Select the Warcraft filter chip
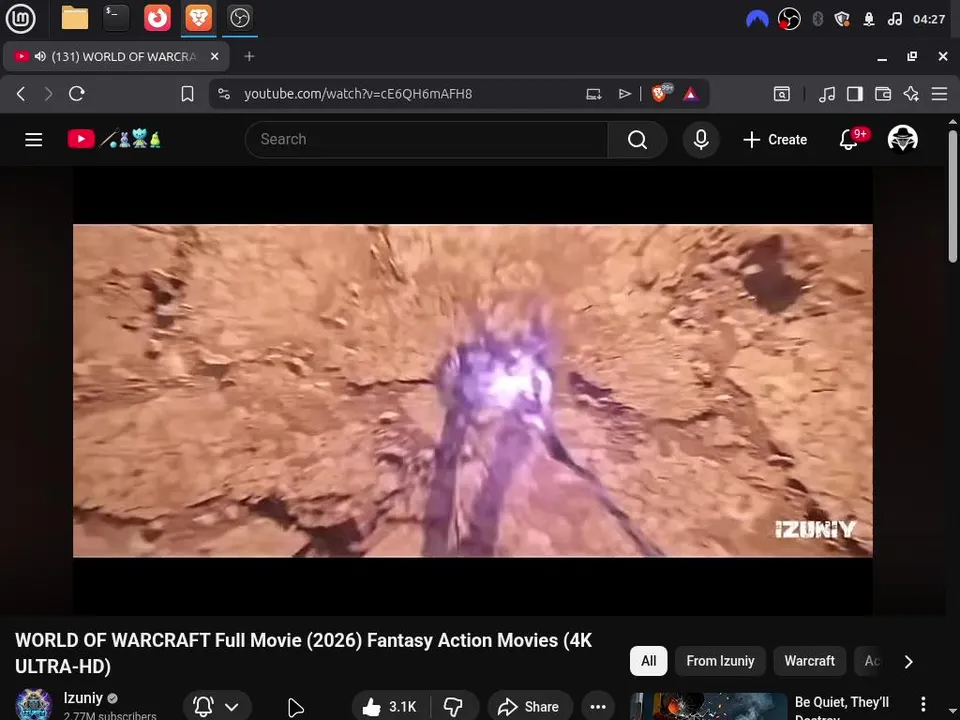Image resolution: width=960 pixels, height=720 pixels. click(x=809, y=661)
